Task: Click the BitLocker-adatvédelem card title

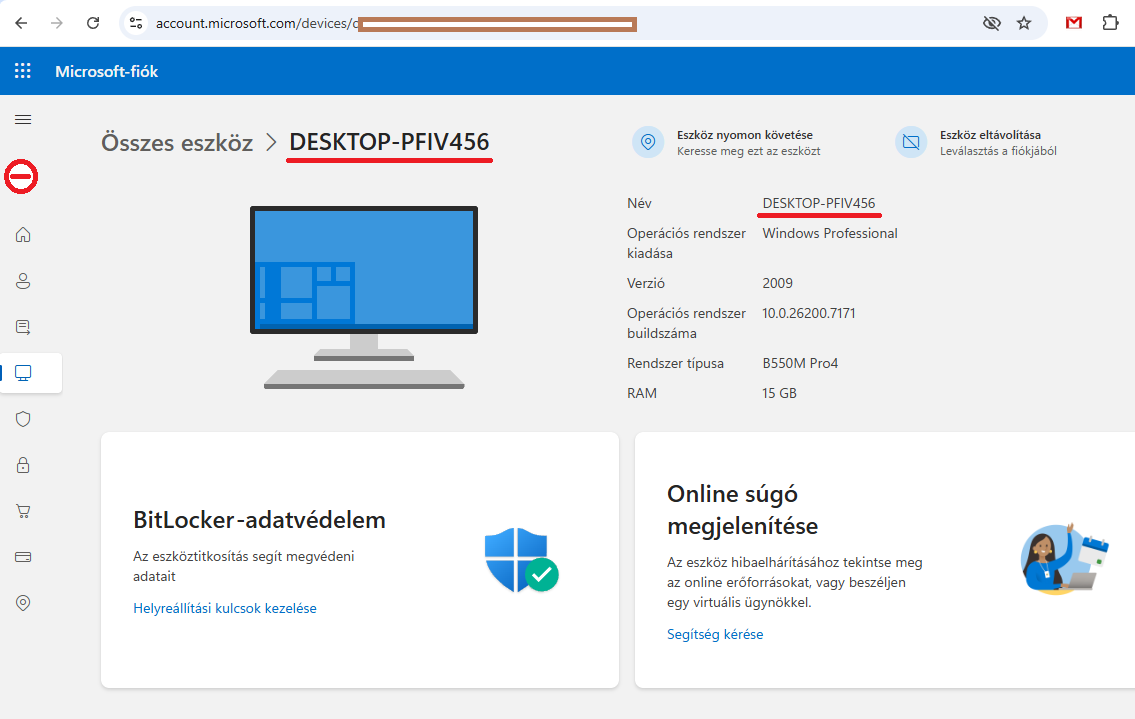Action: pyautogui.click(x=259, y=520)
